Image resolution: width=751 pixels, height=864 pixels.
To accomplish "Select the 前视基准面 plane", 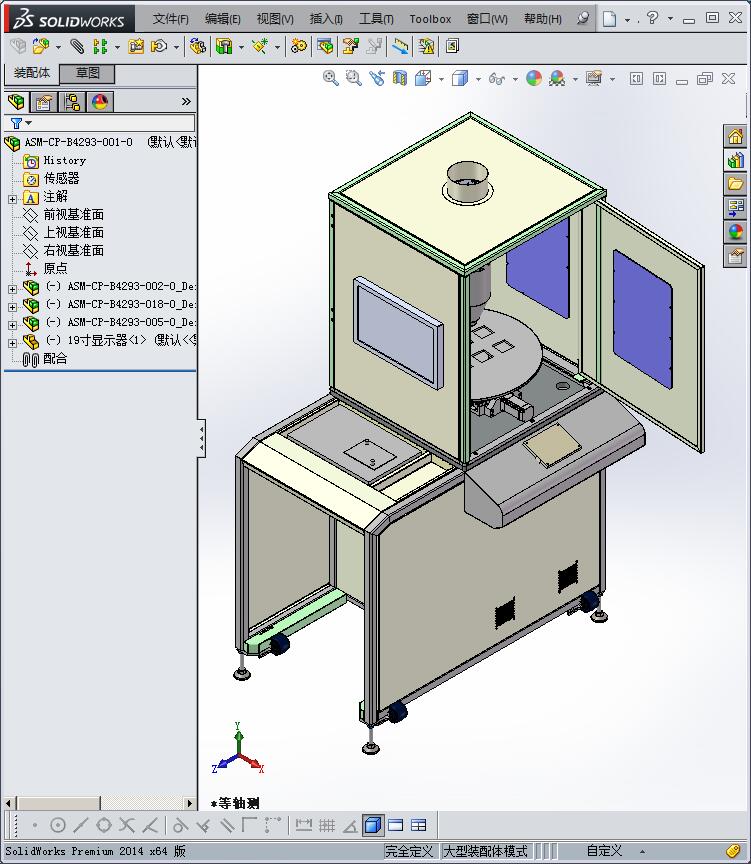I will pyautogui.click(x=73, y=214).
